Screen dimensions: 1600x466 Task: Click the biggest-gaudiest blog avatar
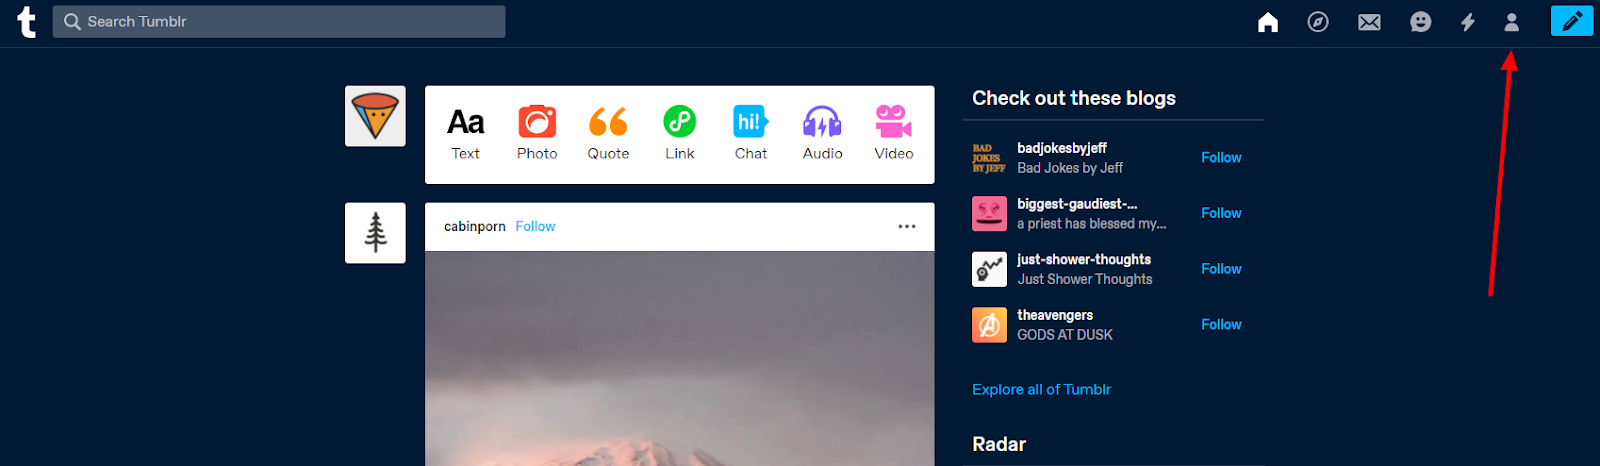click(989, 213)
